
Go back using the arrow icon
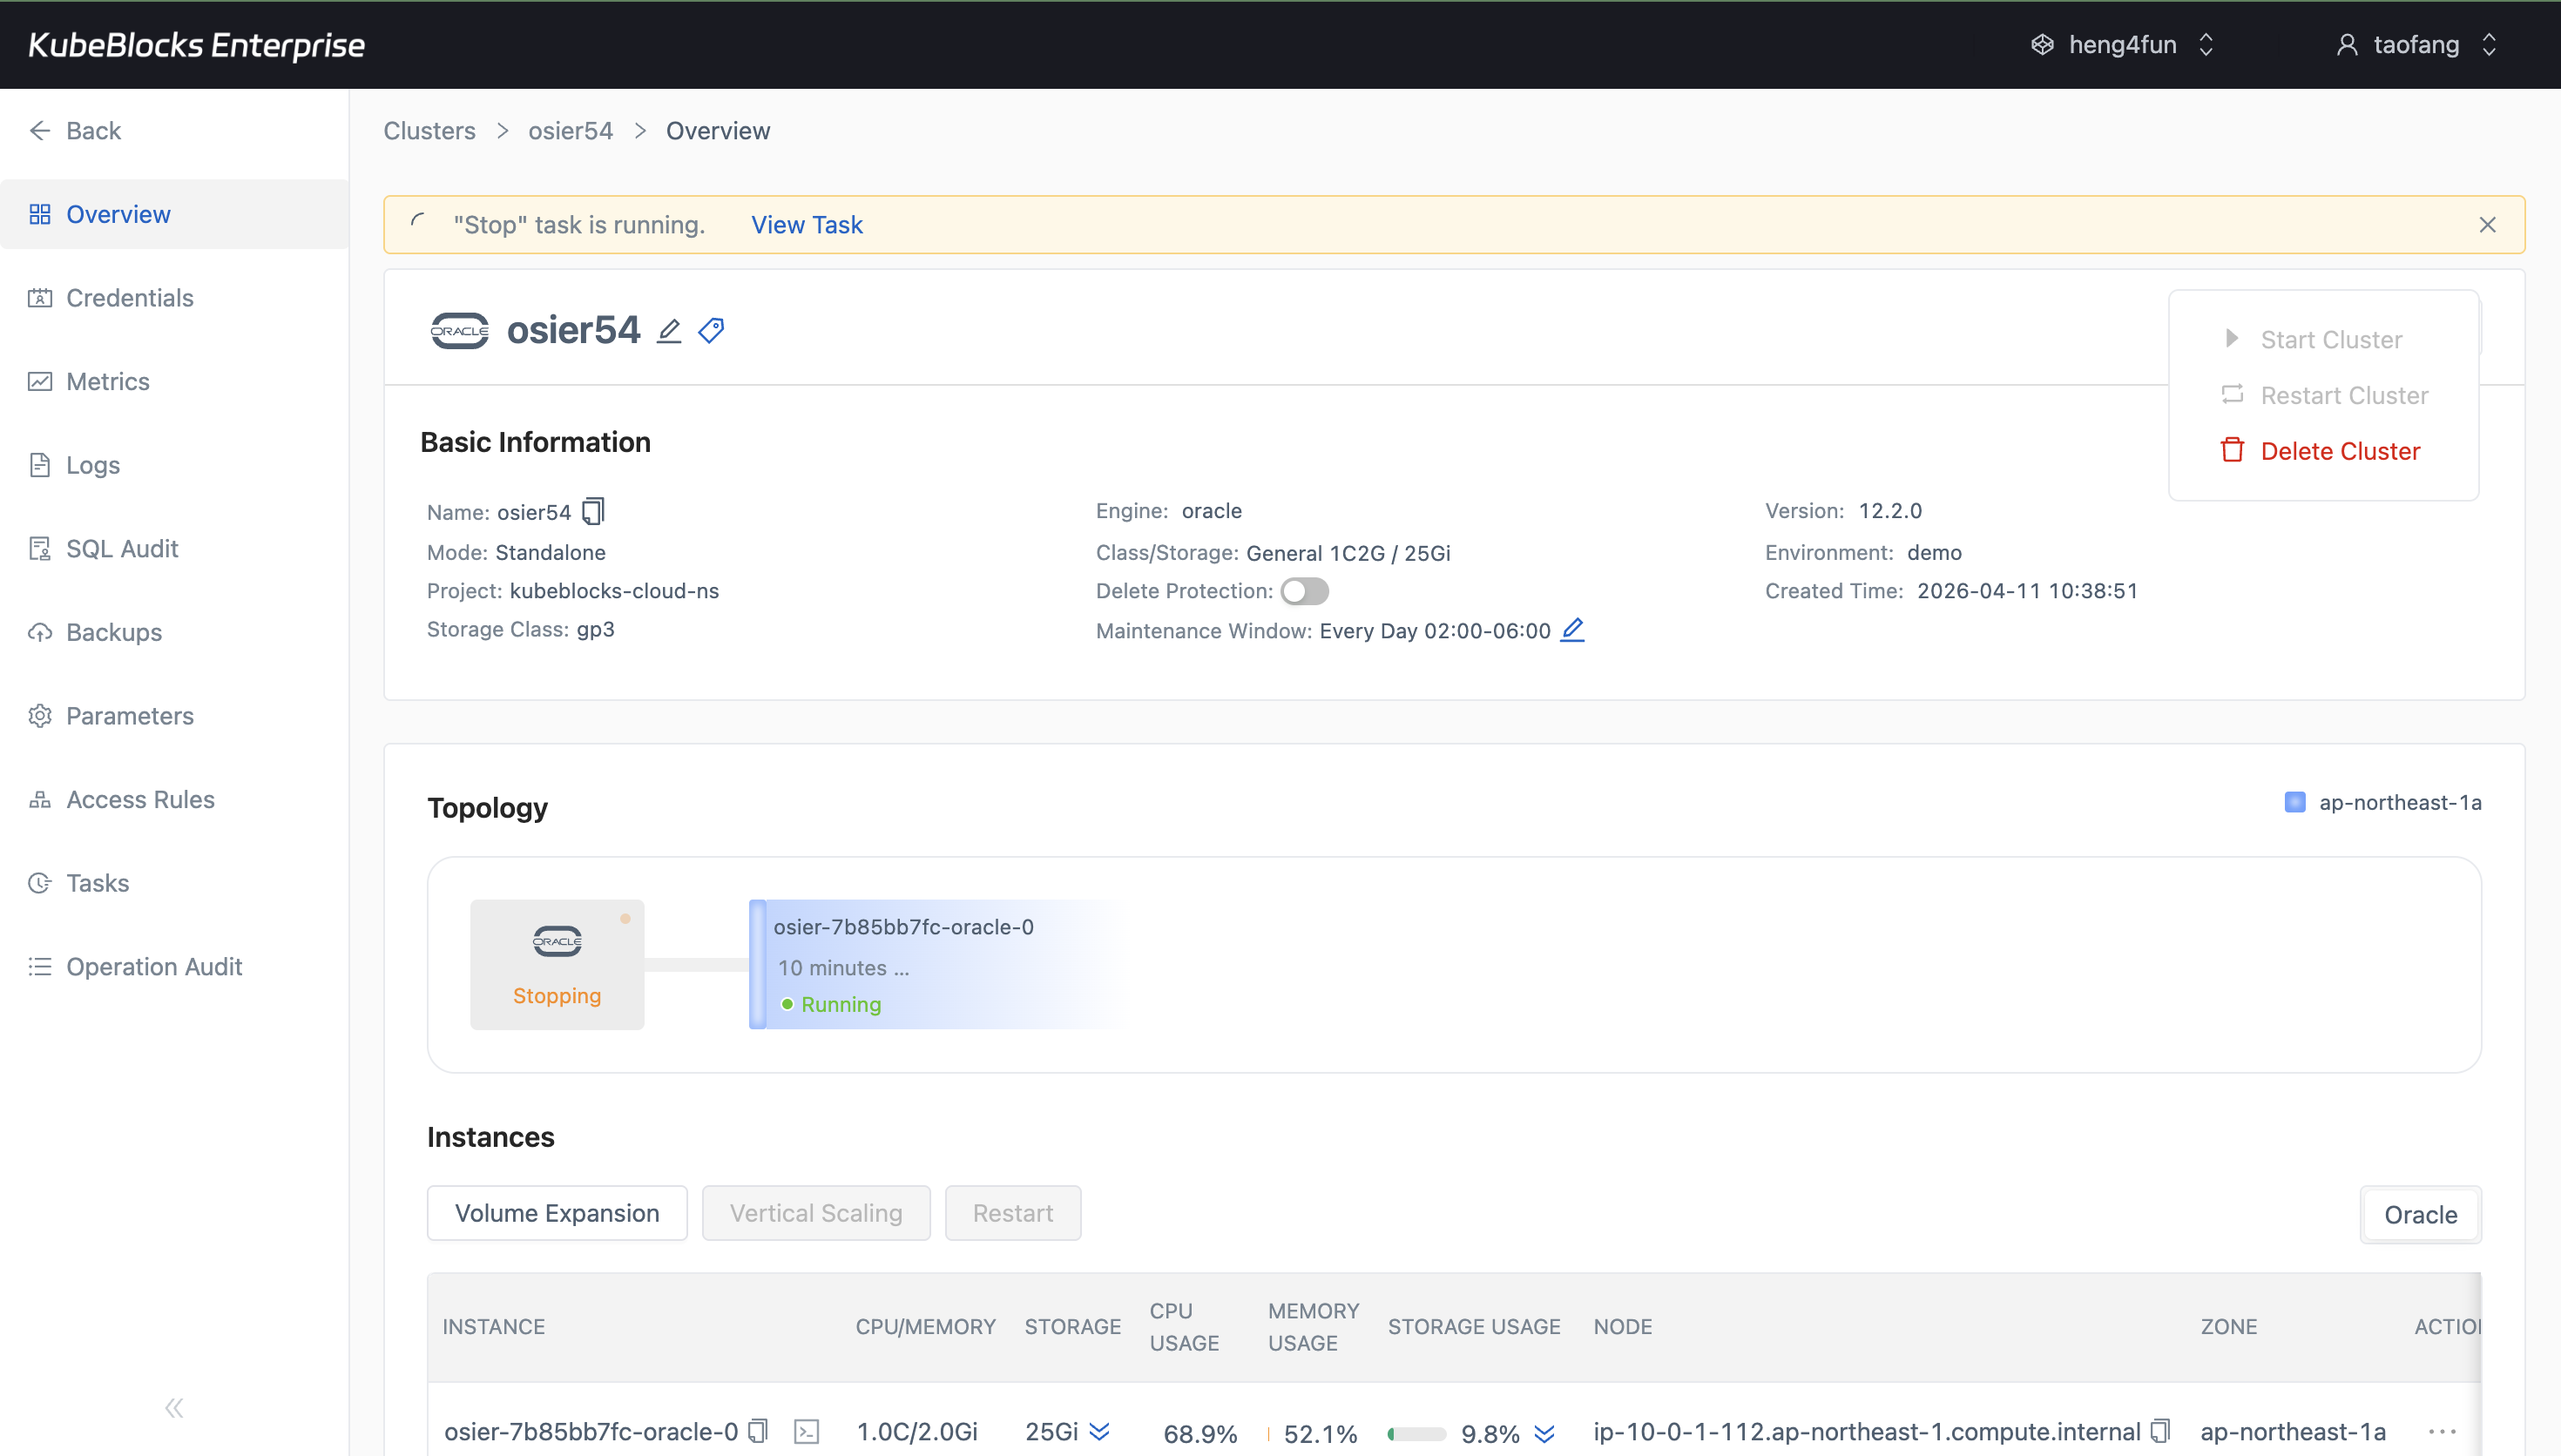pyautogui.click(x=40, y=130)
